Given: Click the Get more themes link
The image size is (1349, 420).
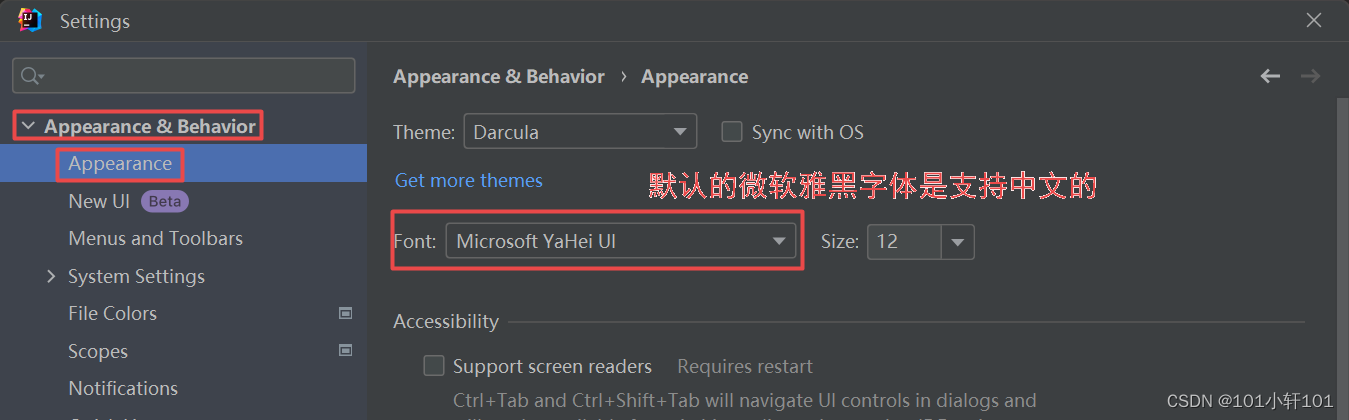Looking at the screenshot, I should pos(468,181).
